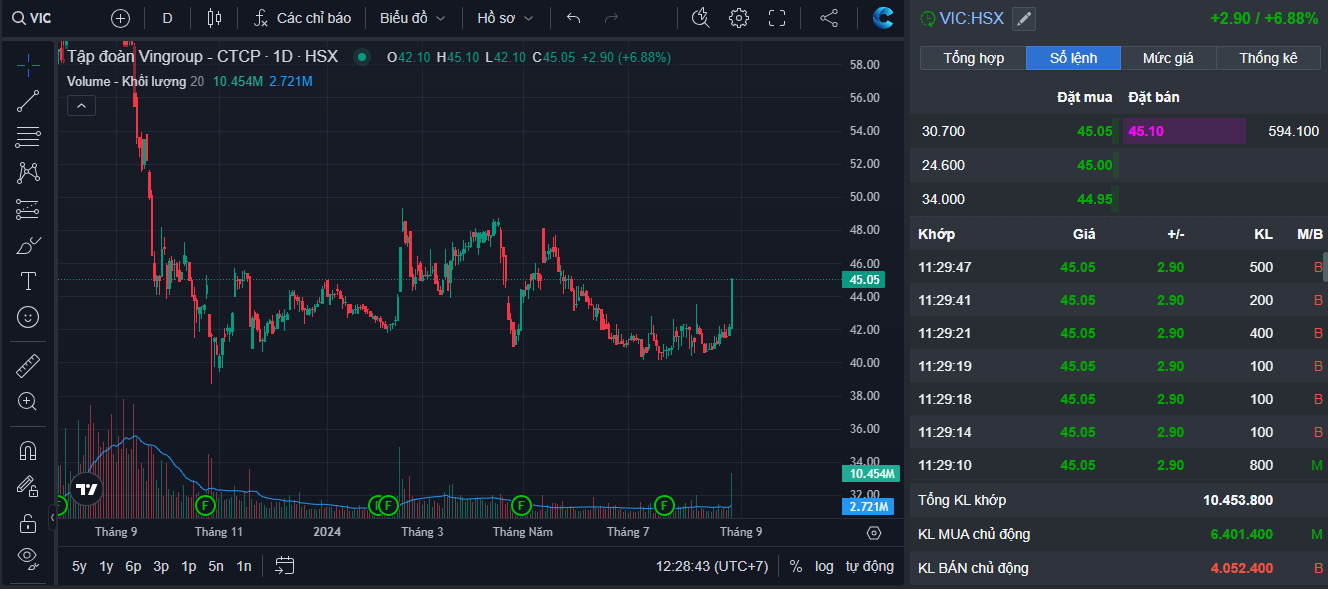Open the go to date calendar icon
This screenshot has width=1328, height=589.
tap(285, 566)
